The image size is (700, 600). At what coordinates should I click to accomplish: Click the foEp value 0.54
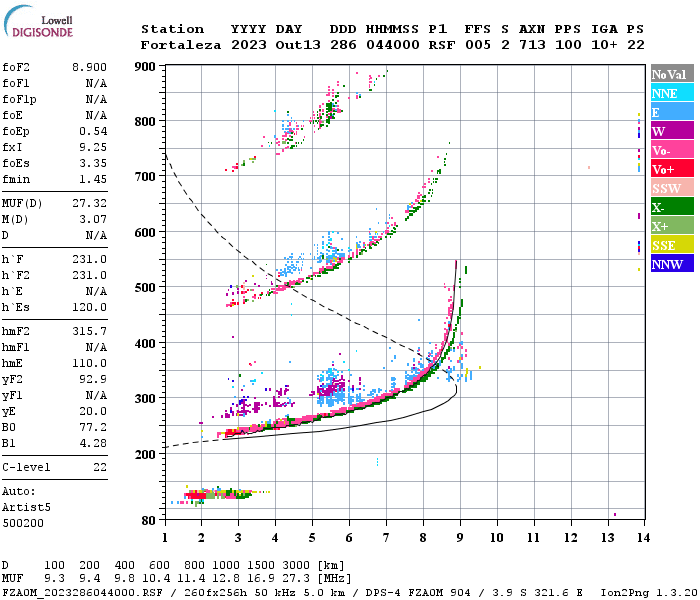tap(93, 131)
